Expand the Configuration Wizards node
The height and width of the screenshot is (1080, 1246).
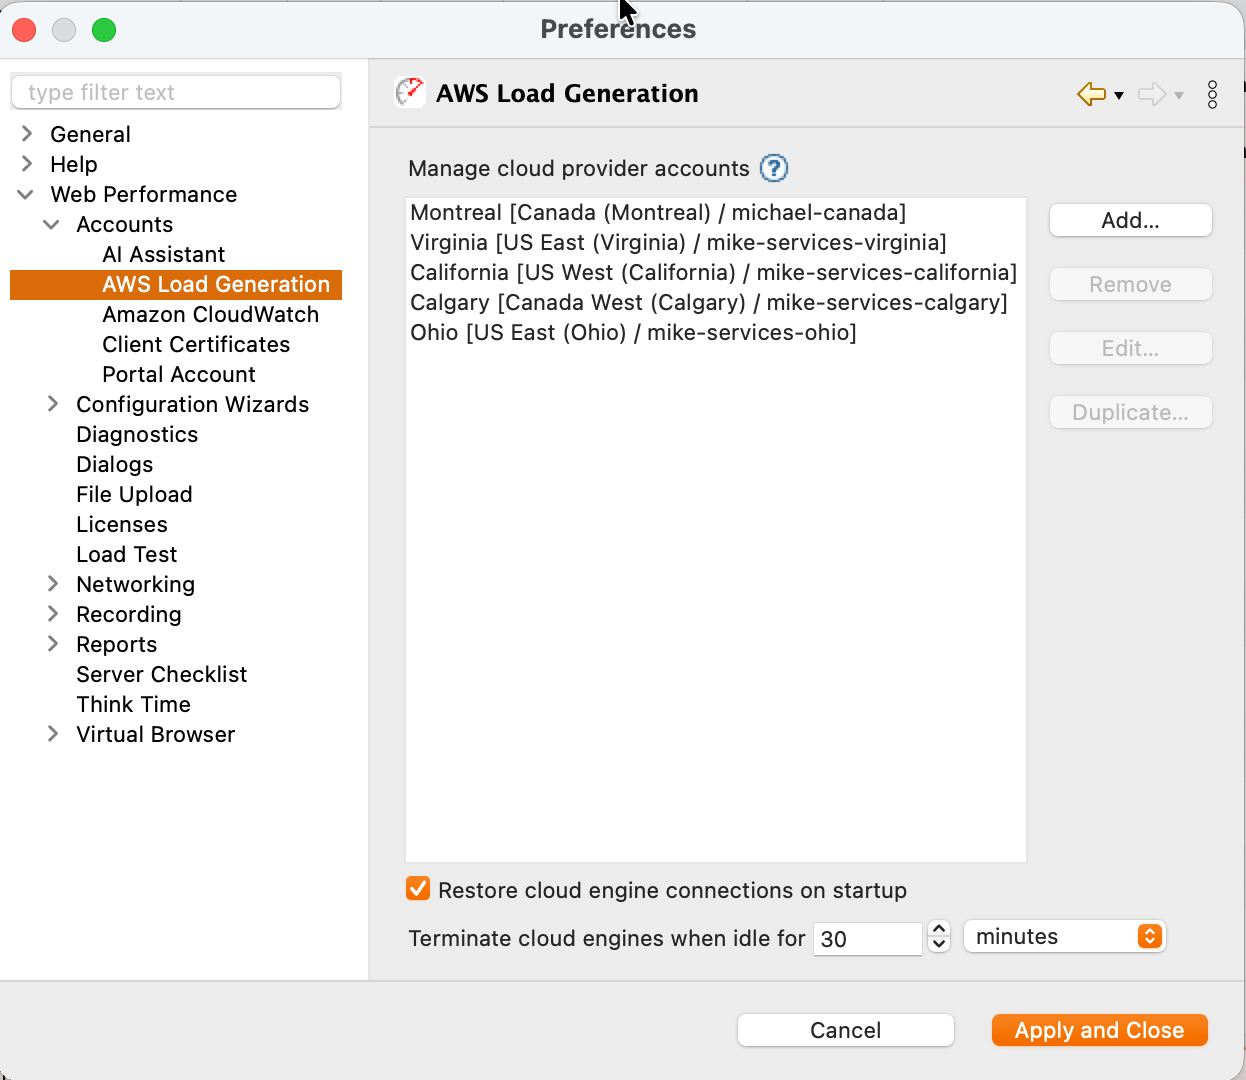[x=53, y=403]
